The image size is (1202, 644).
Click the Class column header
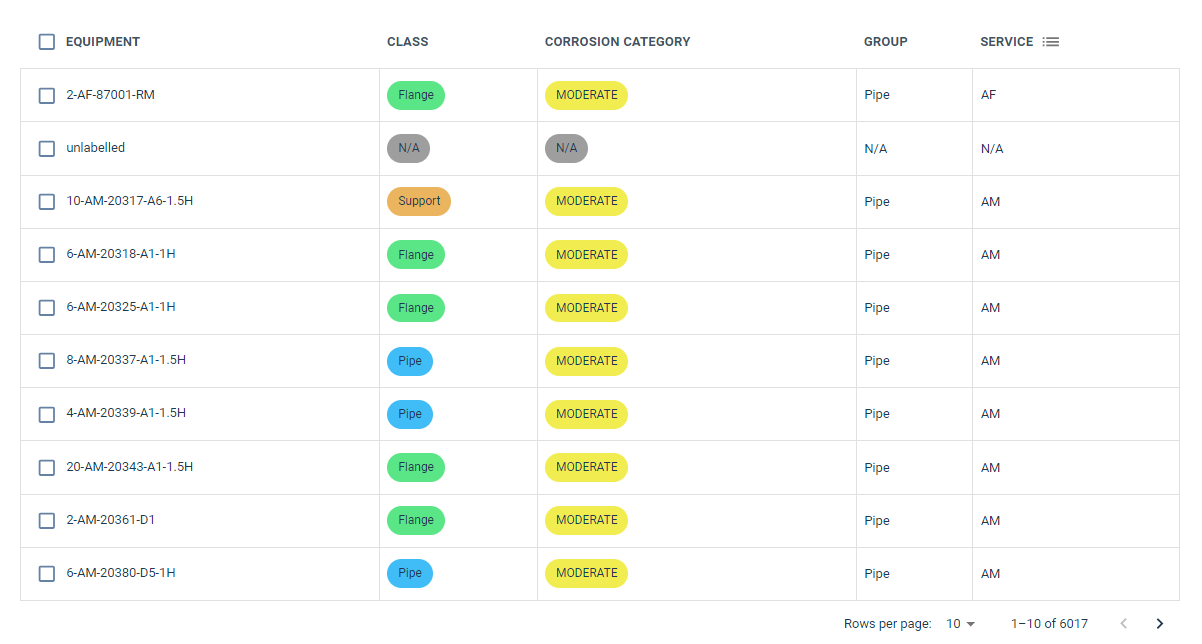point(408,42)
